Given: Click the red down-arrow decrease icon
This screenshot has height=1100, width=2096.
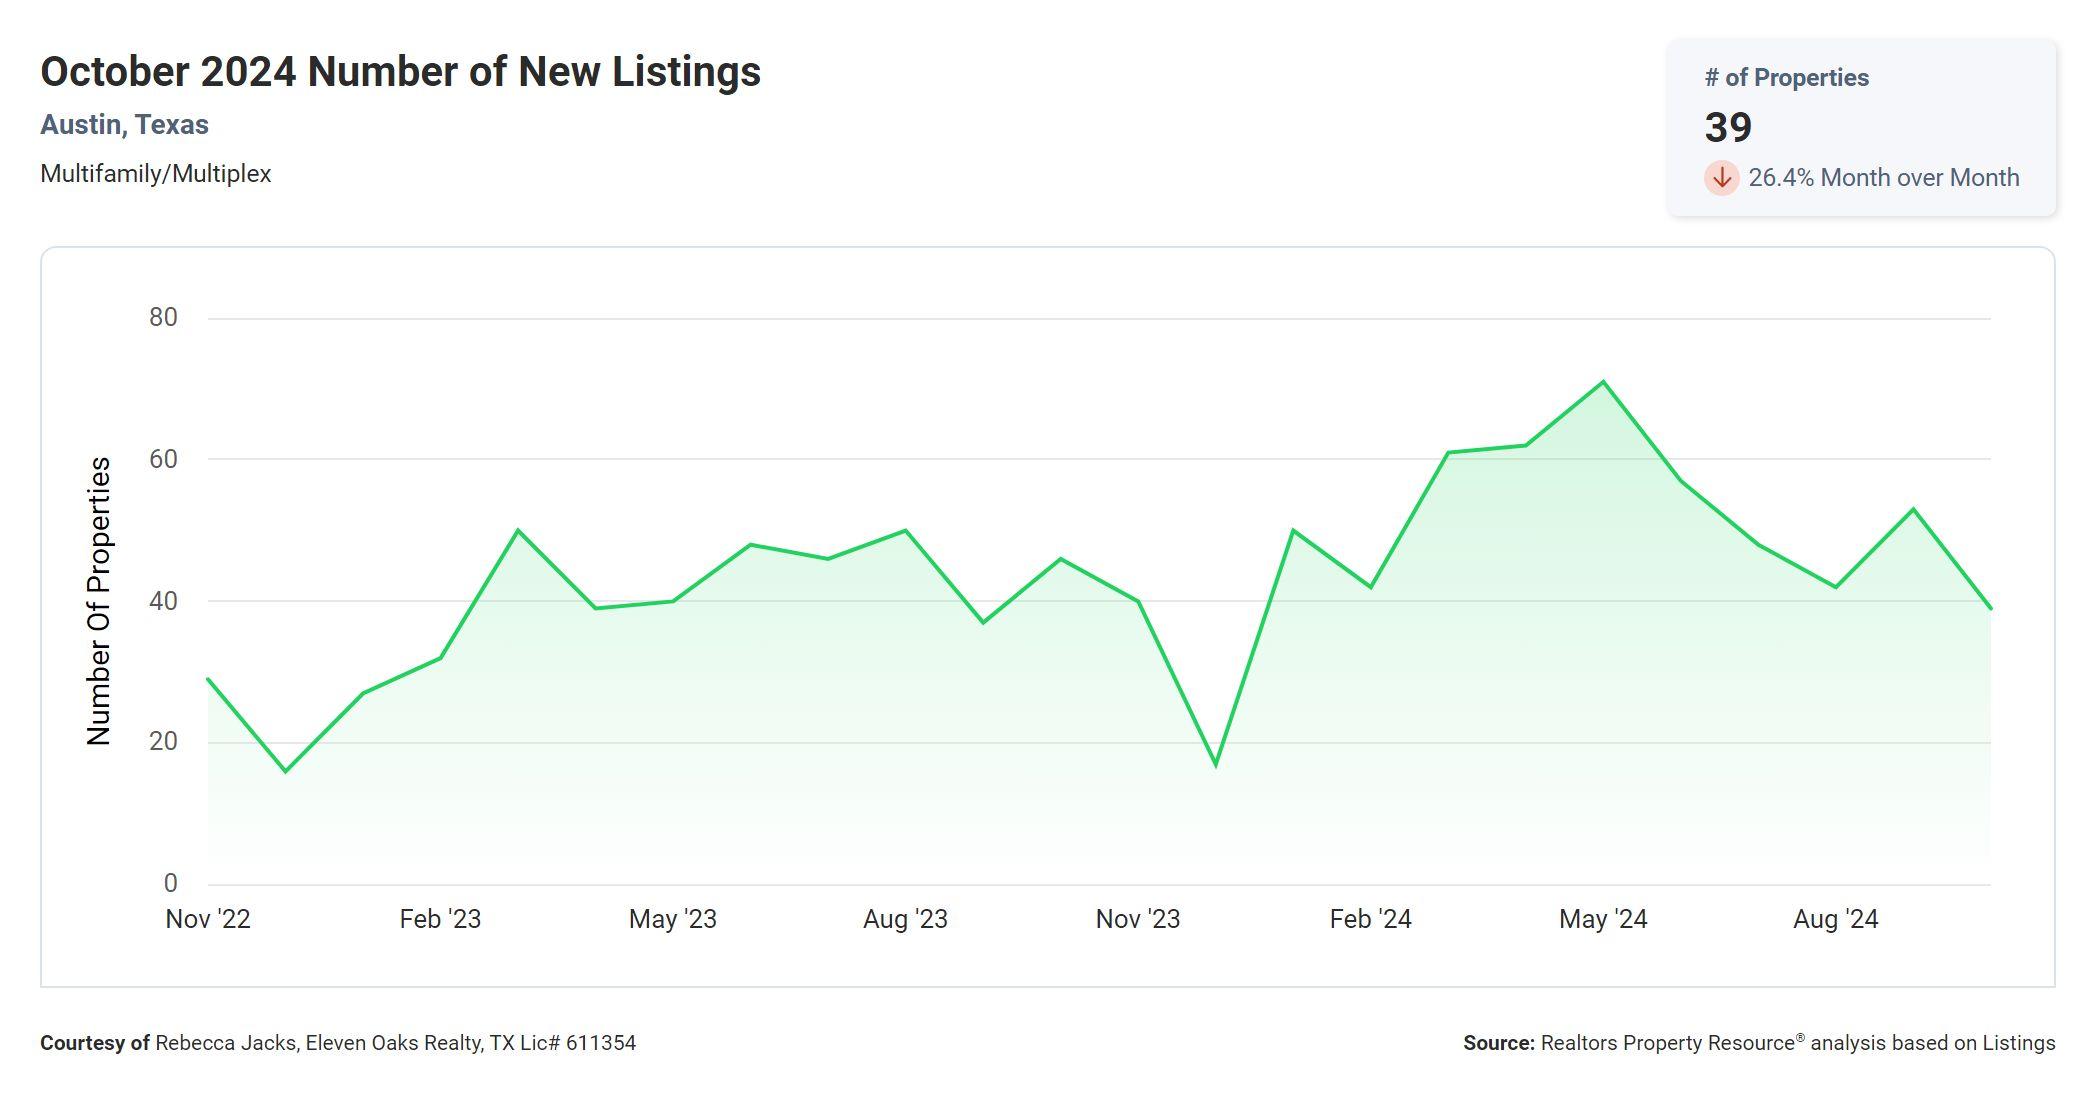Looking at the screenshot, I should pos(1721,178).
